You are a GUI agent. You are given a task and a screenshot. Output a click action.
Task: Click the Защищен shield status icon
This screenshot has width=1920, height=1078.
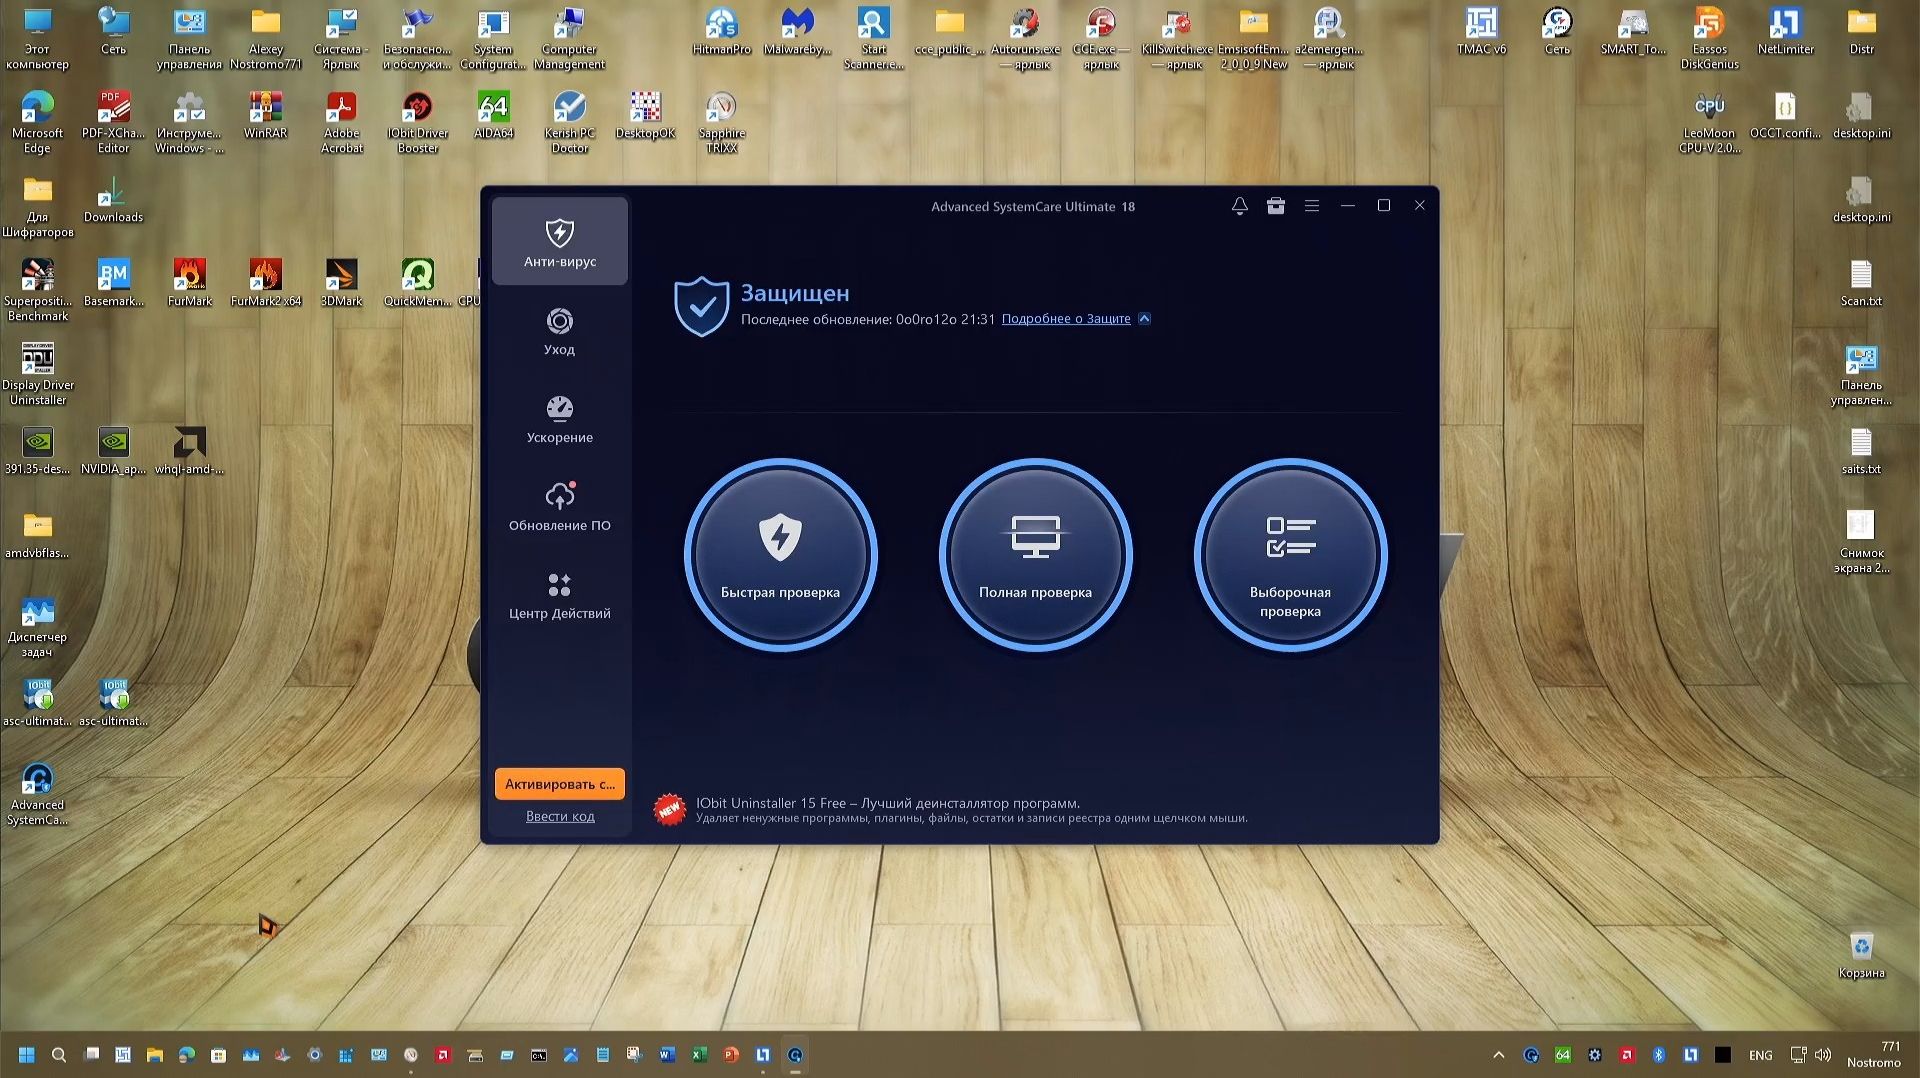click(702, 306)
